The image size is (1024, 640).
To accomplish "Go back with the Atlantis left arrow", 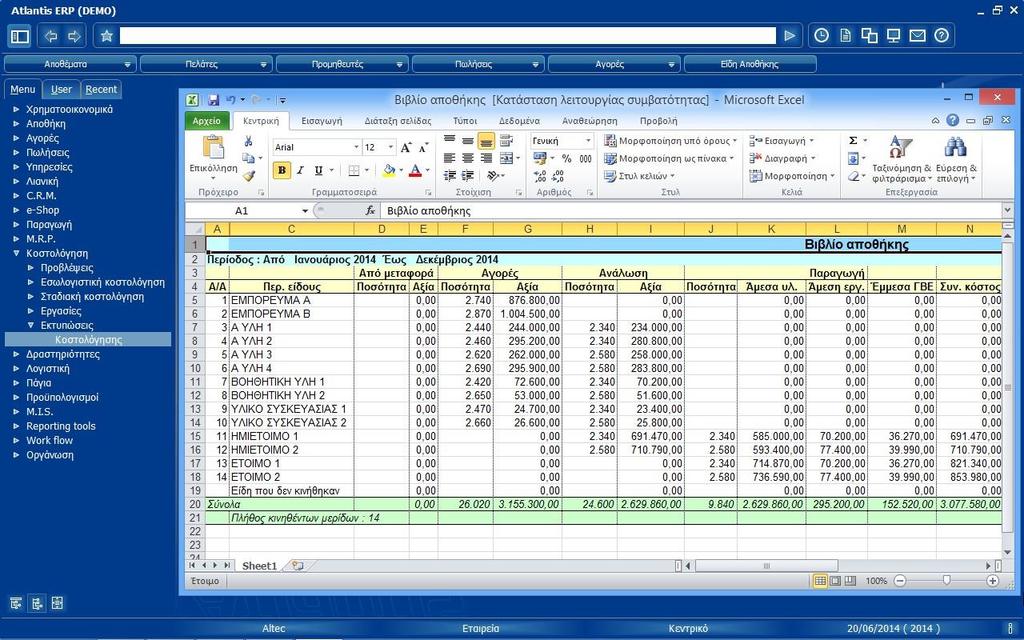I will pyautogui.click(x=51, y=36).
